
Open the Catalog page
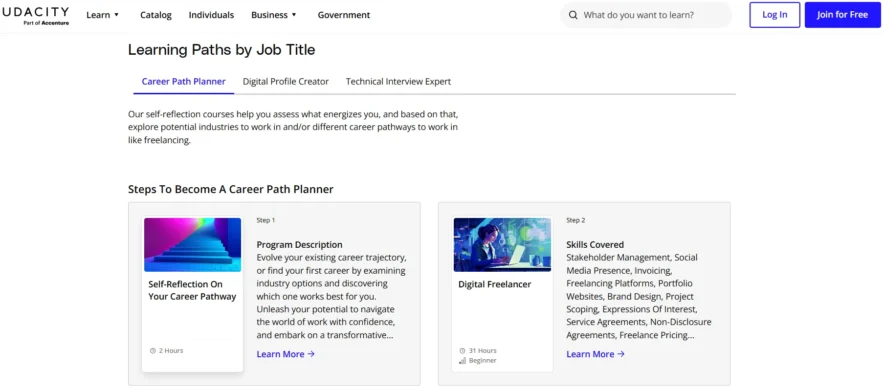point(156,15)
